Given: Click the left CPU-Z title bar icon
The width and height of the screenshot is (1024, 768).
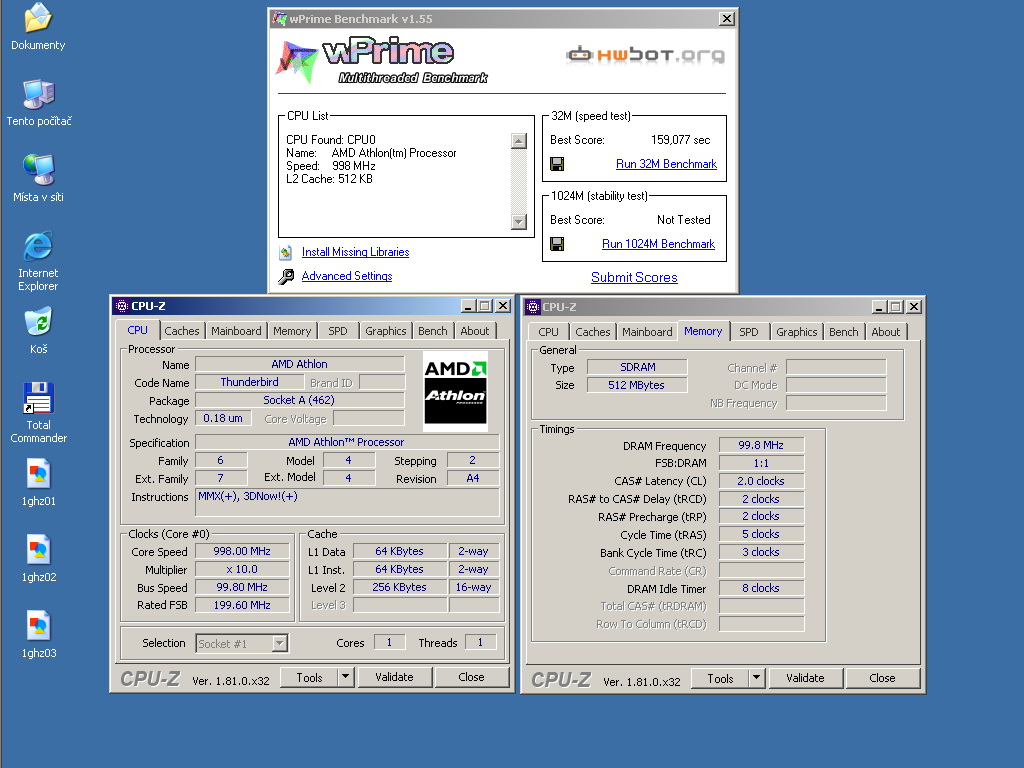Looking at the screenshot, I should click(x=121, y=306).
